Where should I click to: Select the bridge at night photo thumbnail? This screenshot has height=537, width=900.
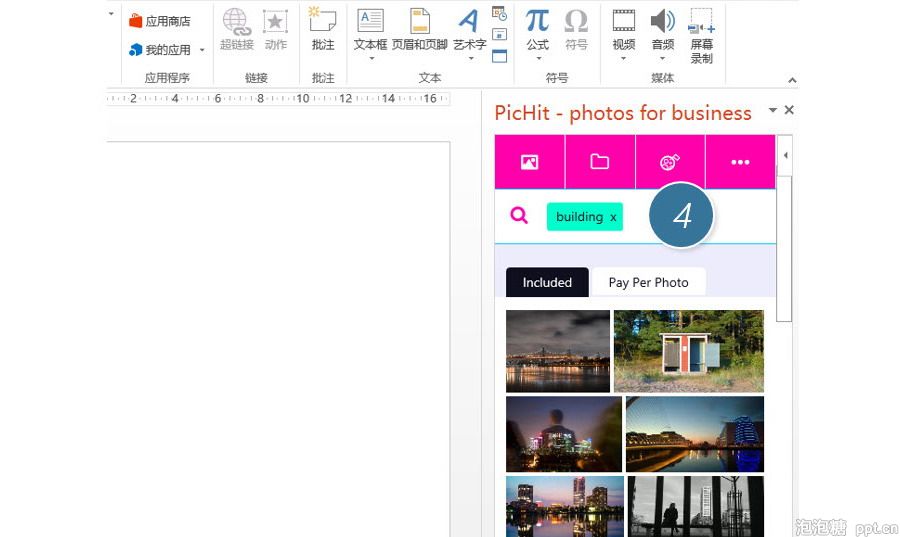tap(557, 351)
